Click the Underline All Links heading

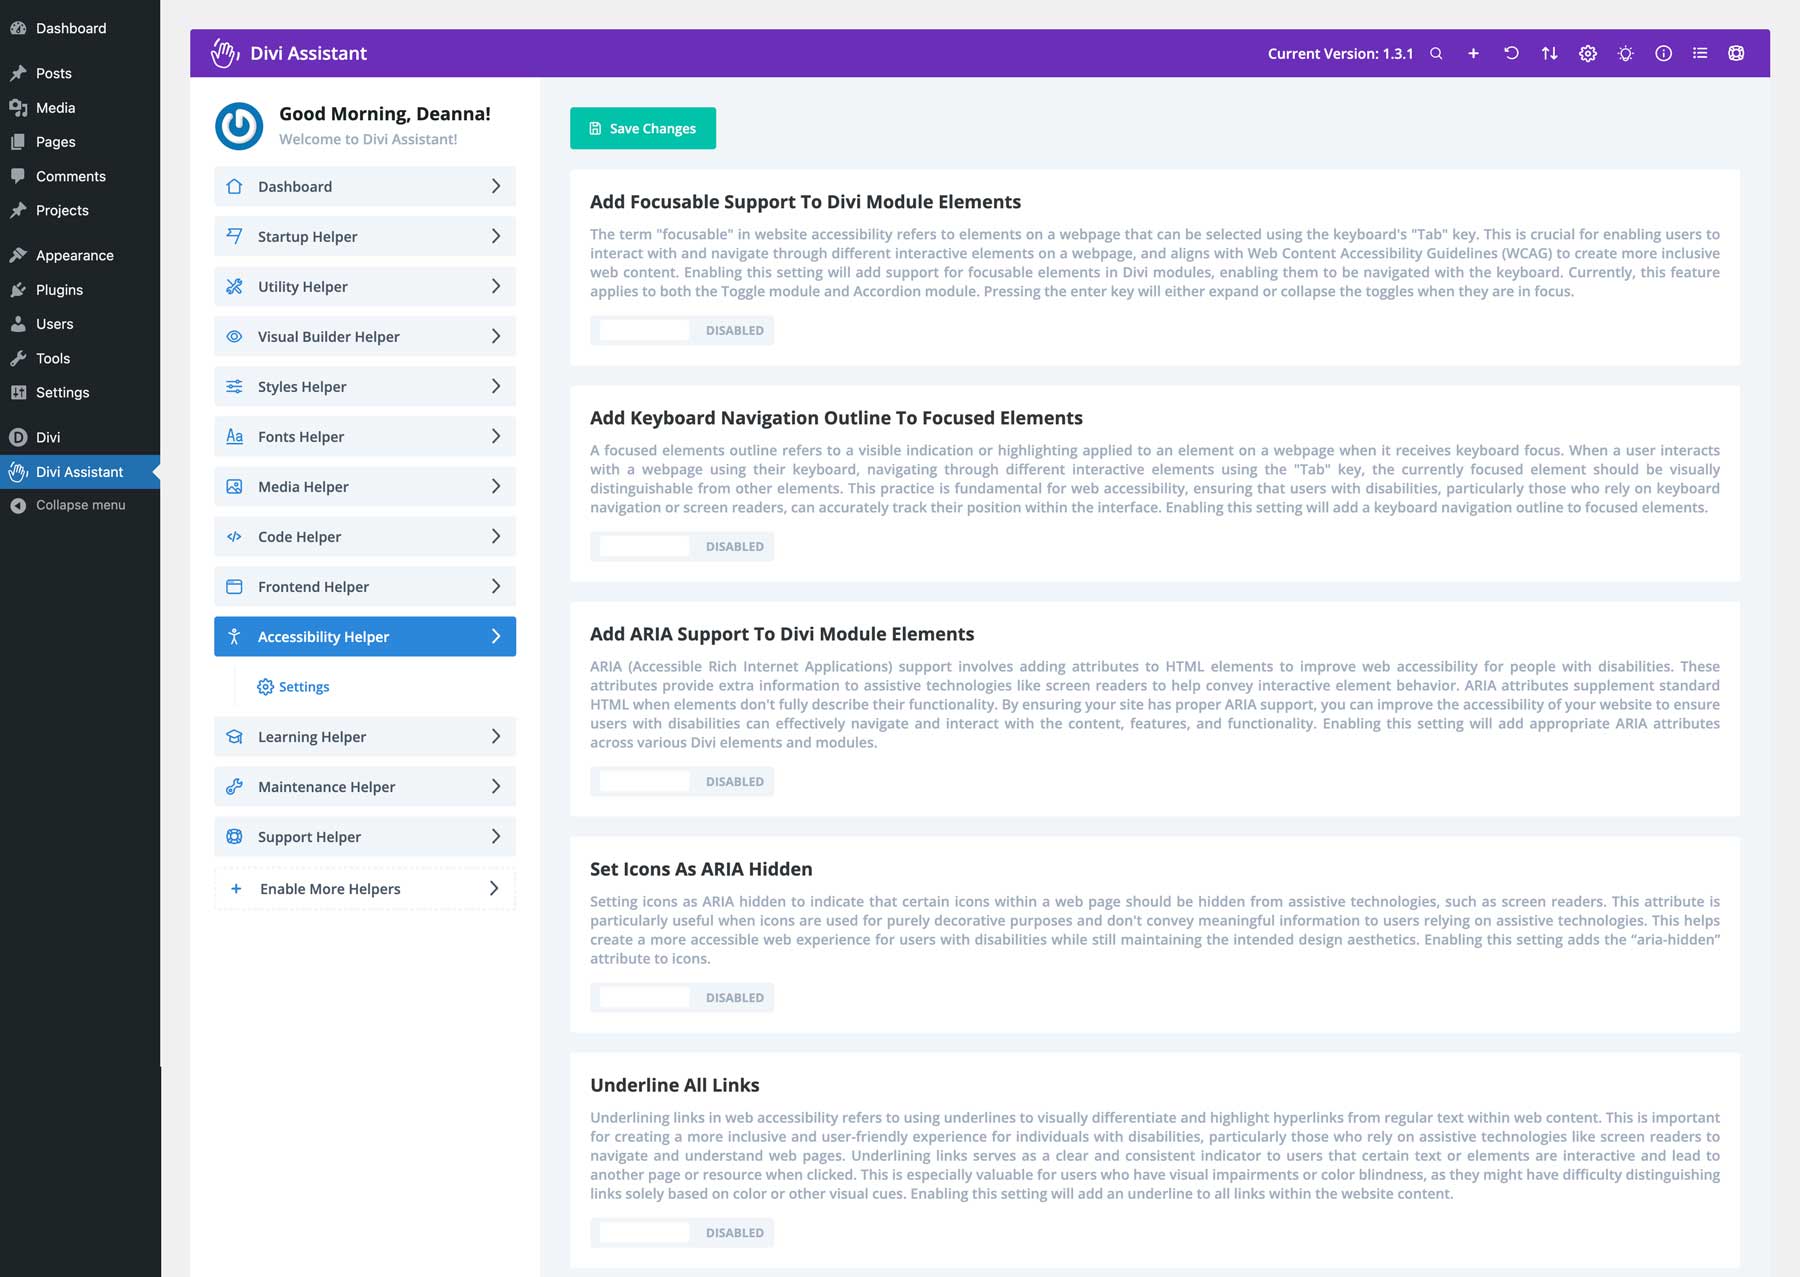click(x=675, y=1085)
